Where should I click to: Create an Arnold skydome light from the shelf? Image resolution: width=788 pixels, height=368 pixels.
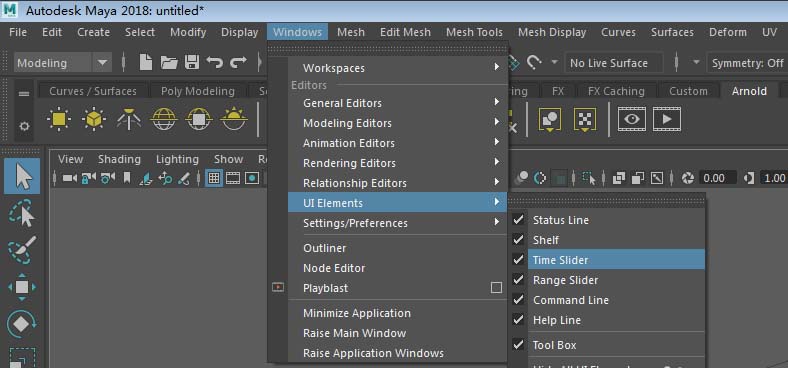click(164, 119)
